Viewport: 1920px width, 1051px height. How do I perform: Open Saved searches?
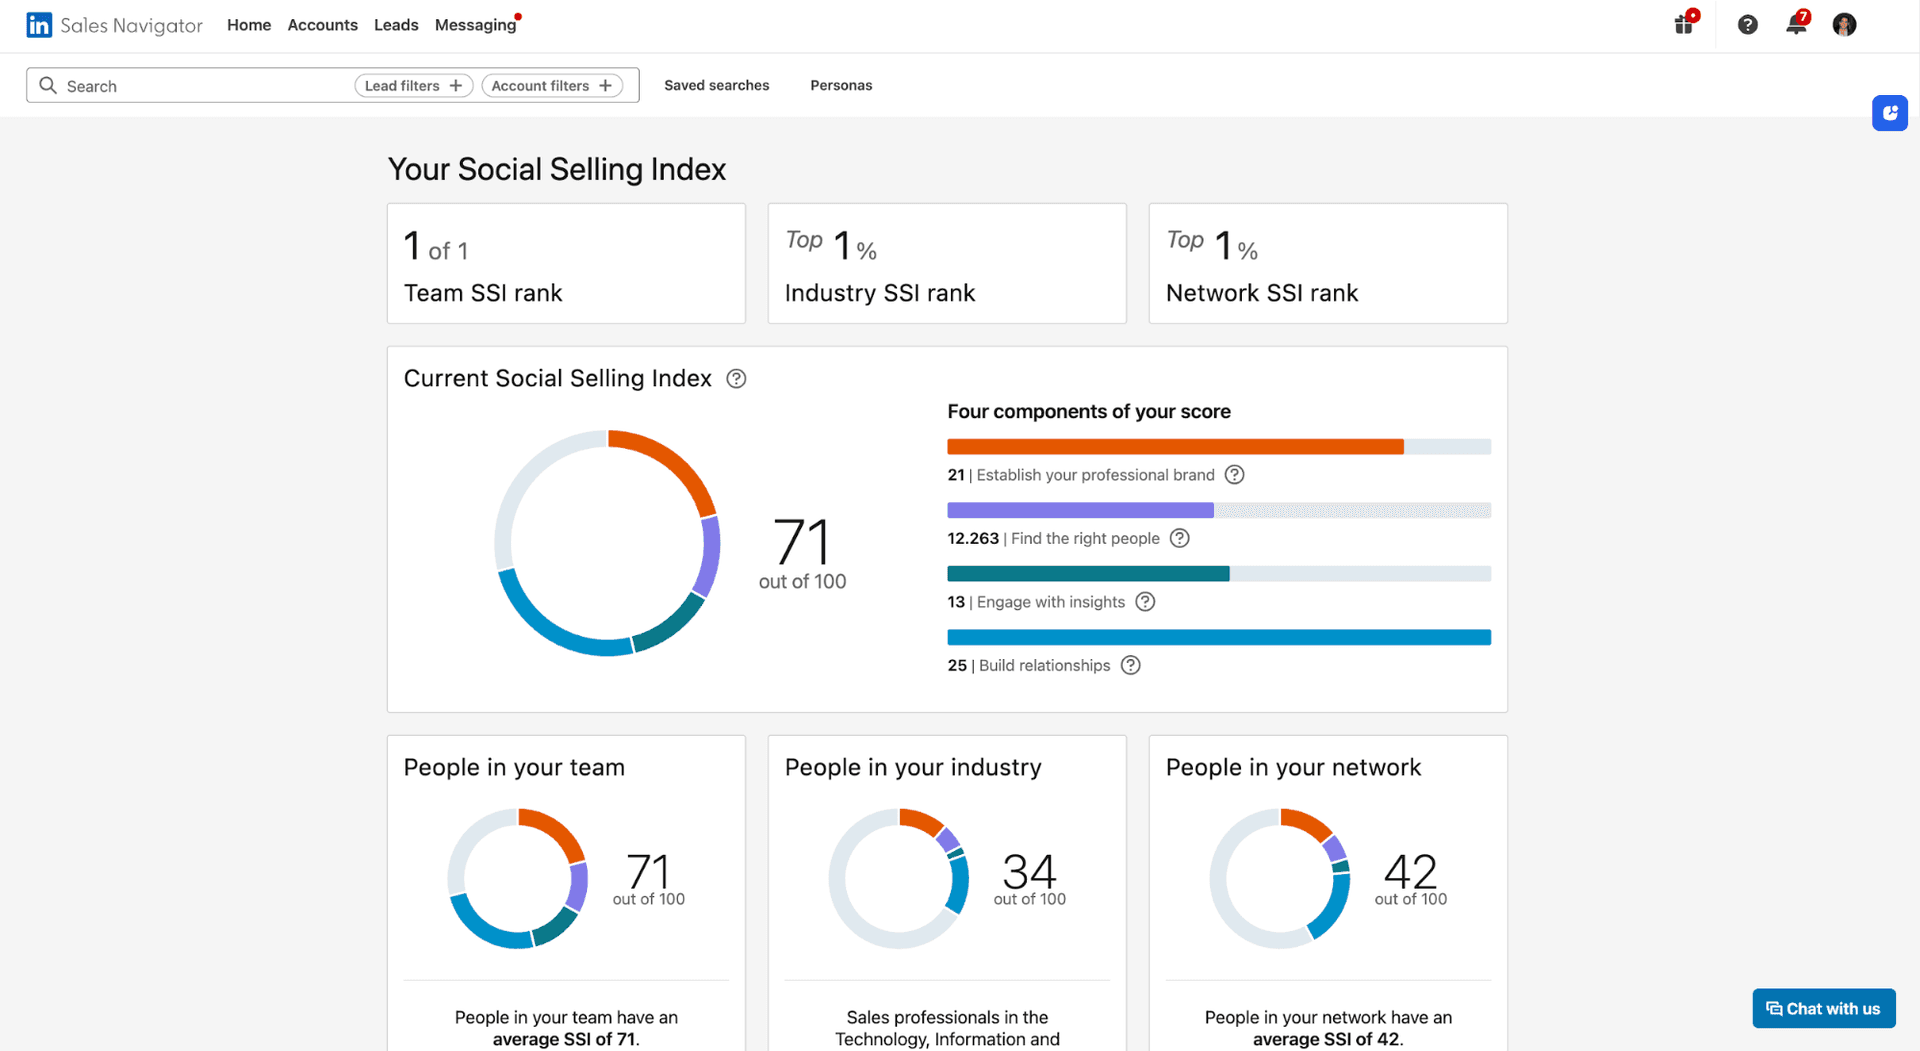[716, 85]
